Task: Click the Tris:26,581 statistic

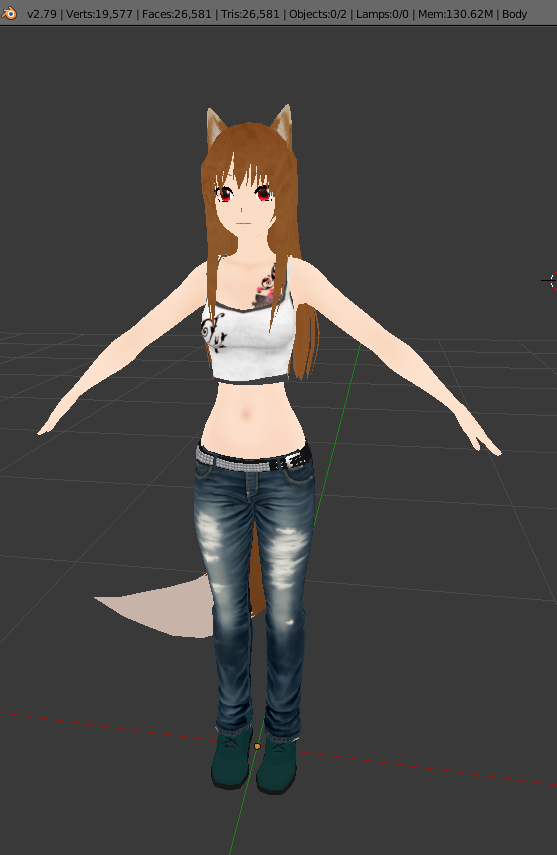Action: 250,14
